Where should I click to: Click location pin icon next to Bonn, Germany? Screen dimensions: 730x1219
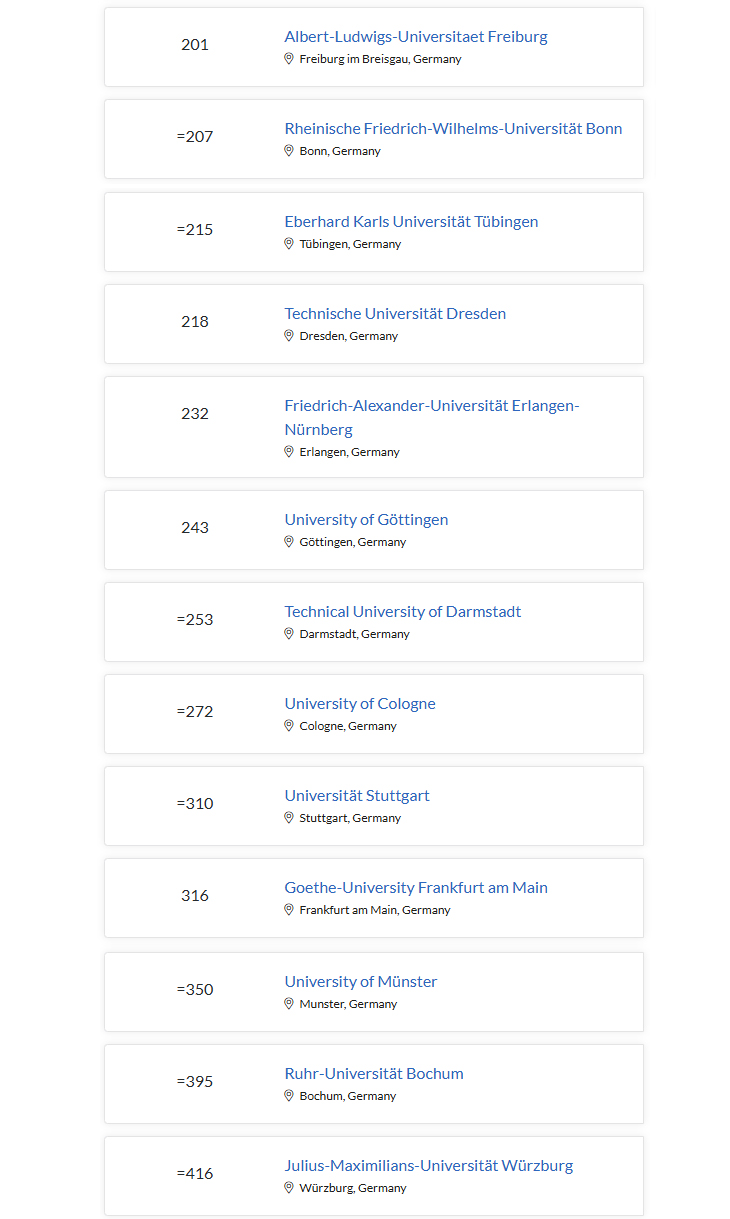(x=289, y=151)
